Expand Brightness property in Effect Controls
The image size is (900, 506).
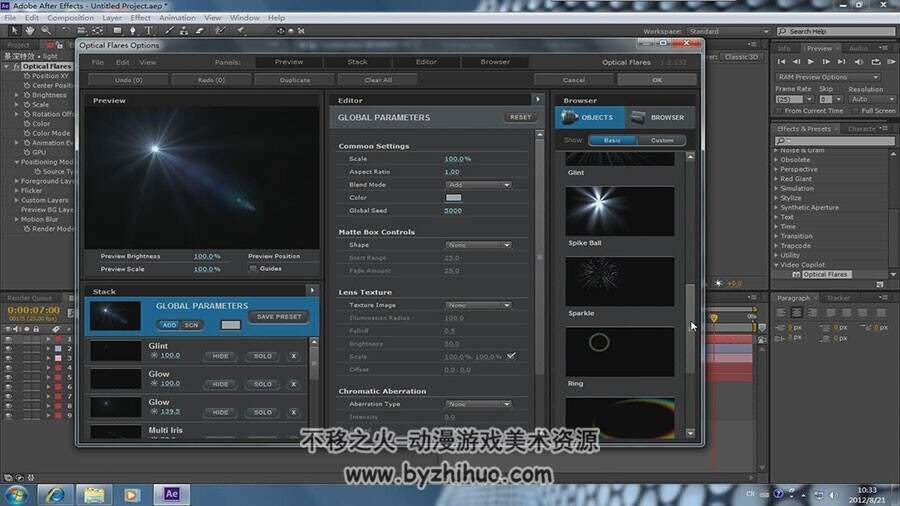click(x=17, y=95)
